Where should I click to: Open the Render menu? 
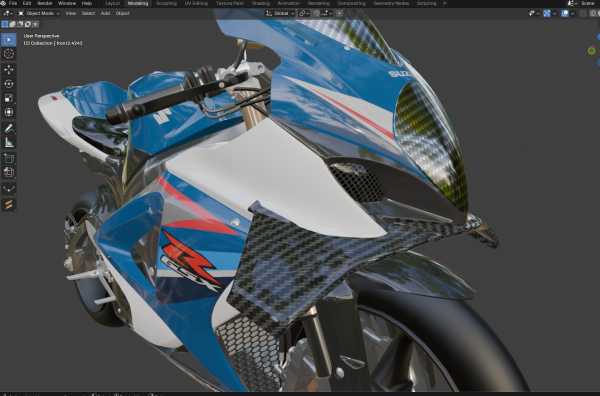[44, 3]
